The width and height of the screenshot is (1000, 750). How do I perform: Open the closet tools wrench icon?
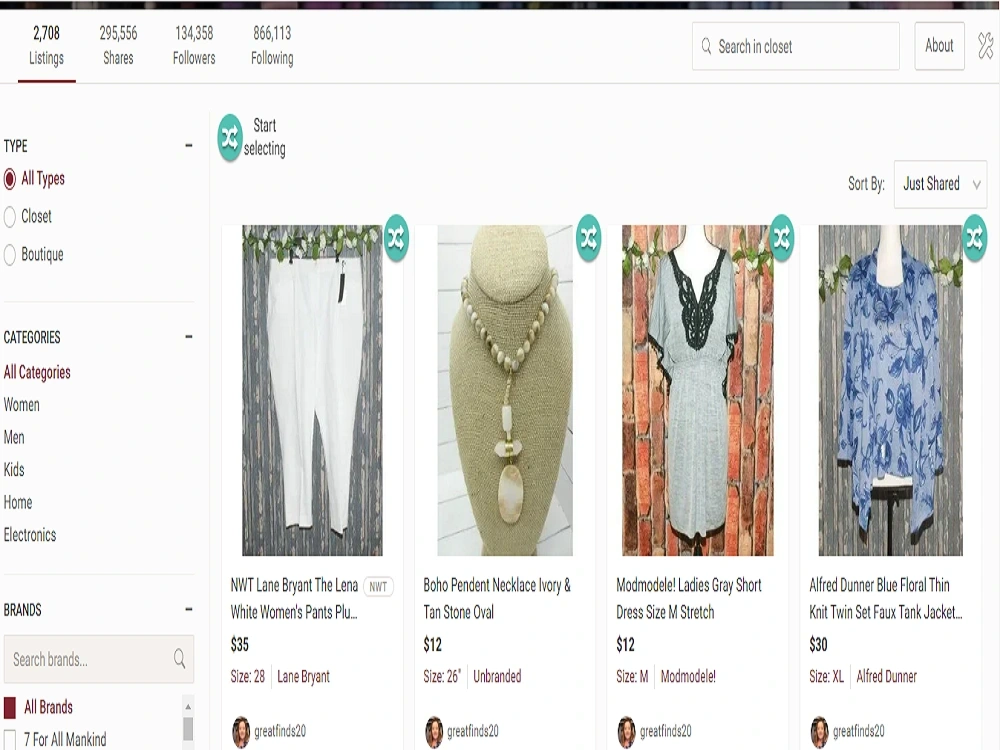click(x=984, y=45)
